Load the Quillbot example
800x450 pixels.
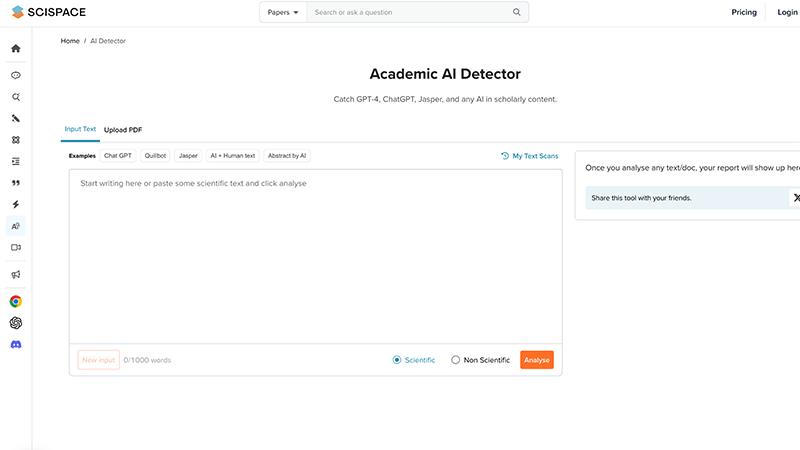(x=155, y=156)
